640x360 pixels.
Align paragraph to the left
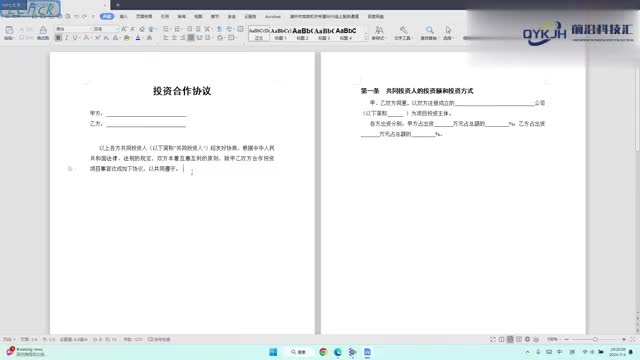tap(166, 38)
